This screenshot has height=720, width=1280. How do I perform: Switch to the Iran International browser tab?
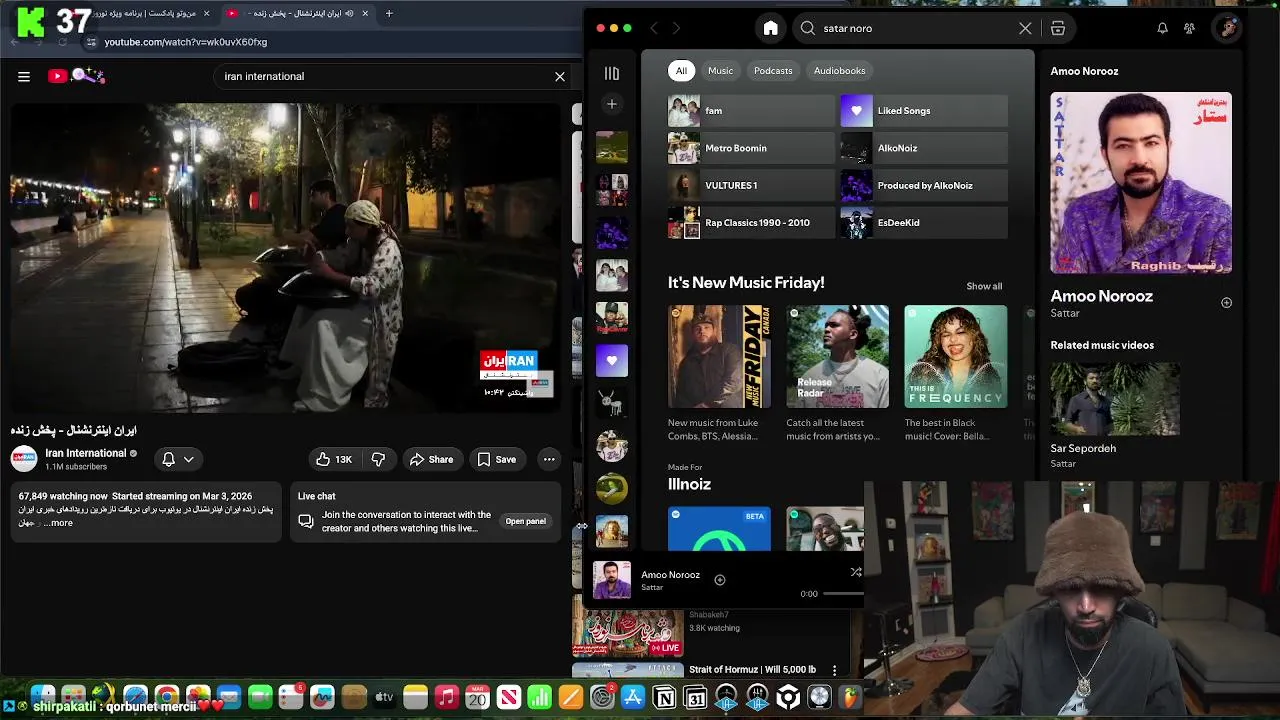coord(297,13)
